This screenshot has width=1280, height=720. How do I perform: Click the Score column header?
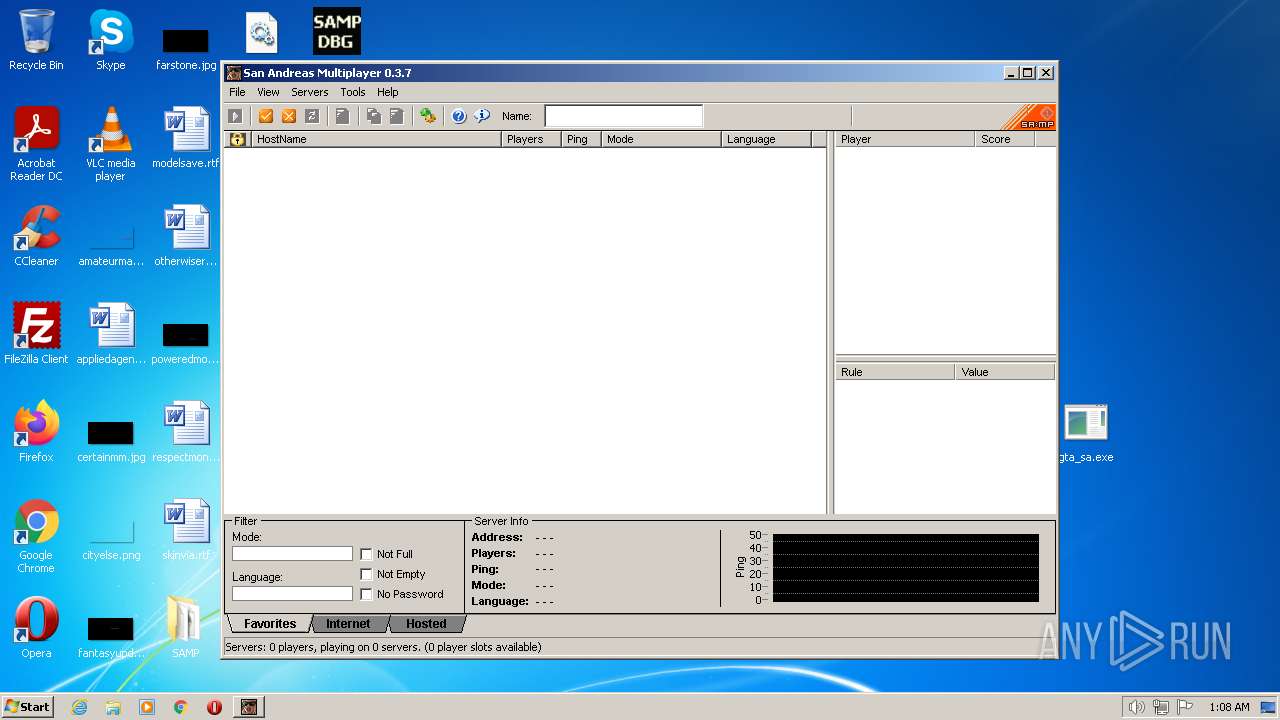tap(1005, 139)
